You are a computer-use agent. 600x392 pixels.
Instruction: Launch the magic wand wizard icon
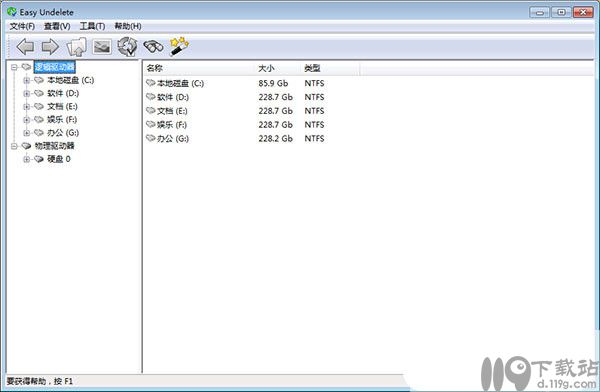point(179,46)
